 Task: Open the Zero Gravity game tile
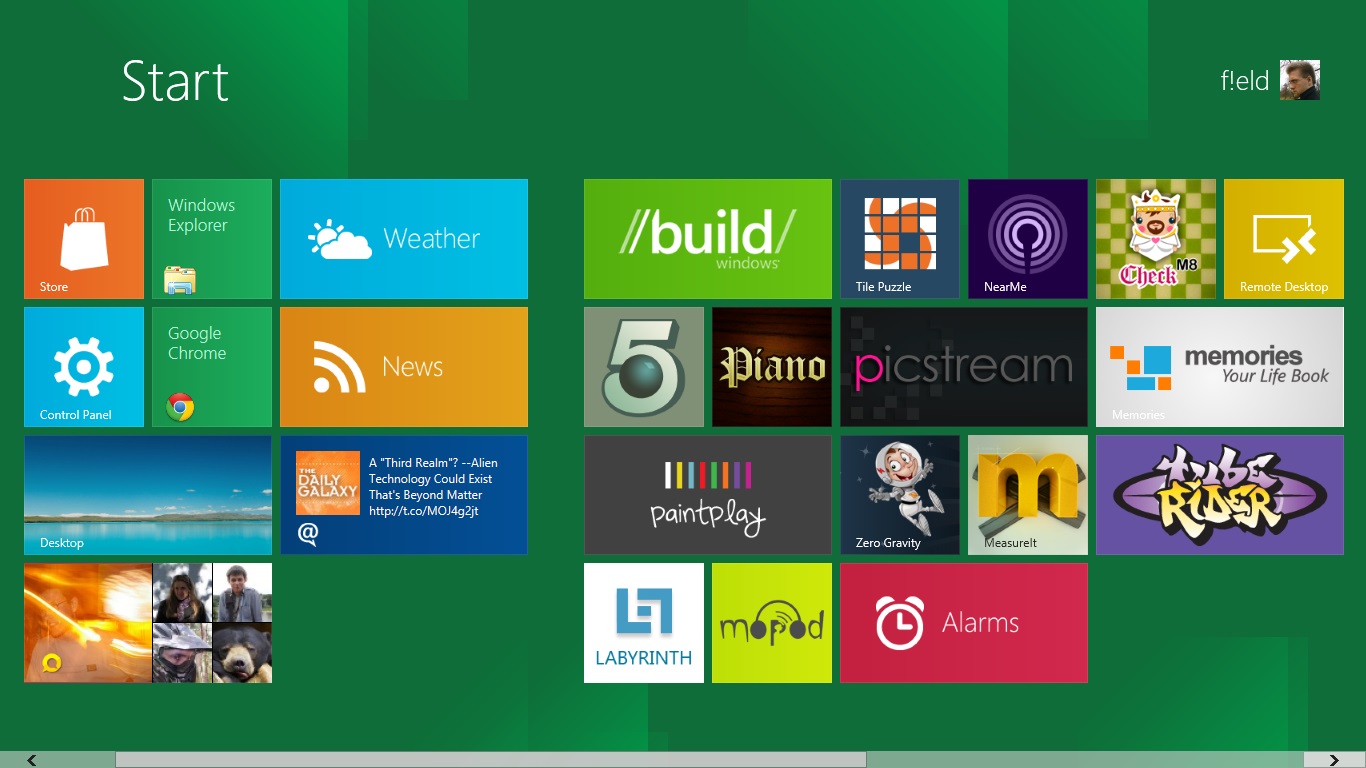tap(900, 495)
